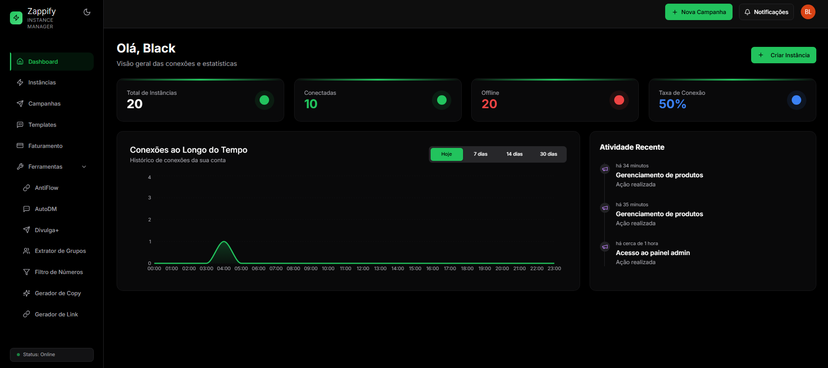Click the chart peak at 04:00
Screen dimensions: 828x368
pos(224,242)
